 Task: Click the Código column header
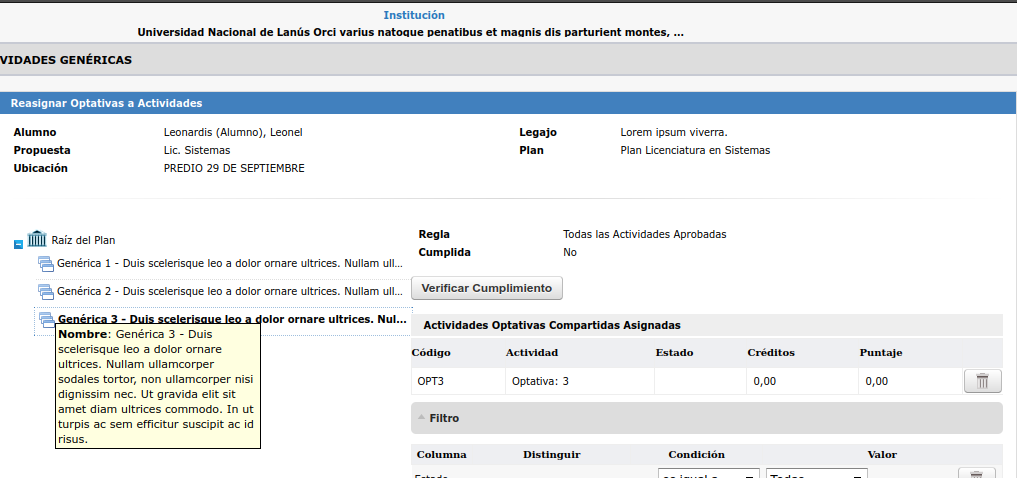coord(430,353)
